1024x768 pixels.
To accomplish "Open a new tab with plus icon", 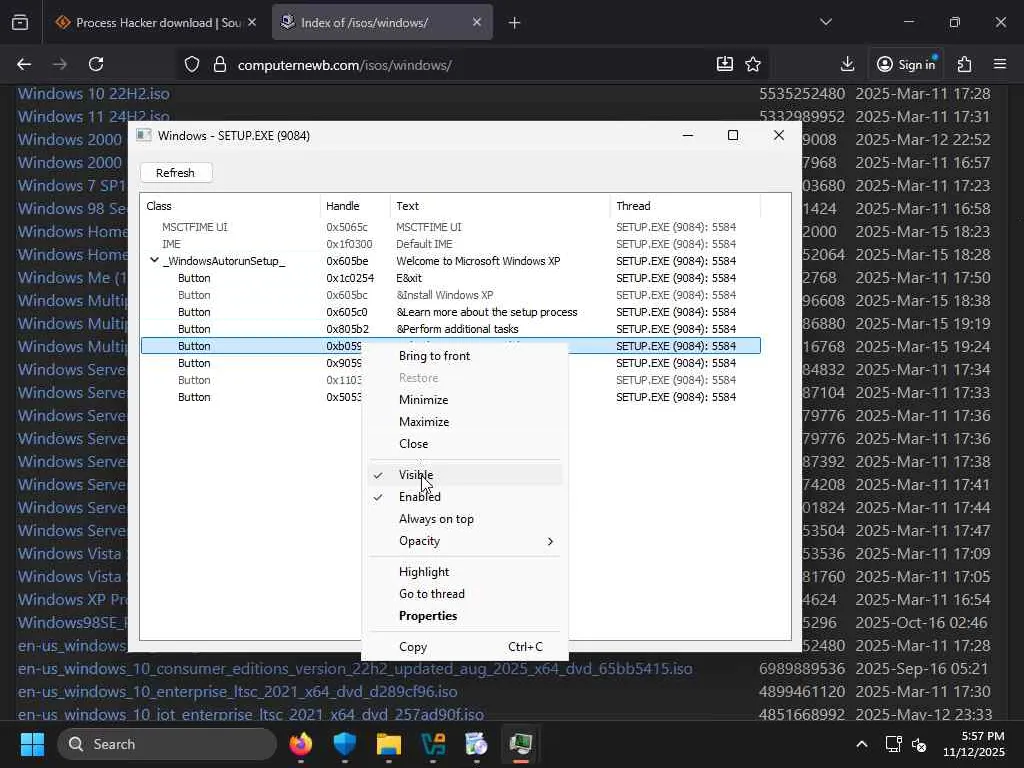I will tap(515, 23).
